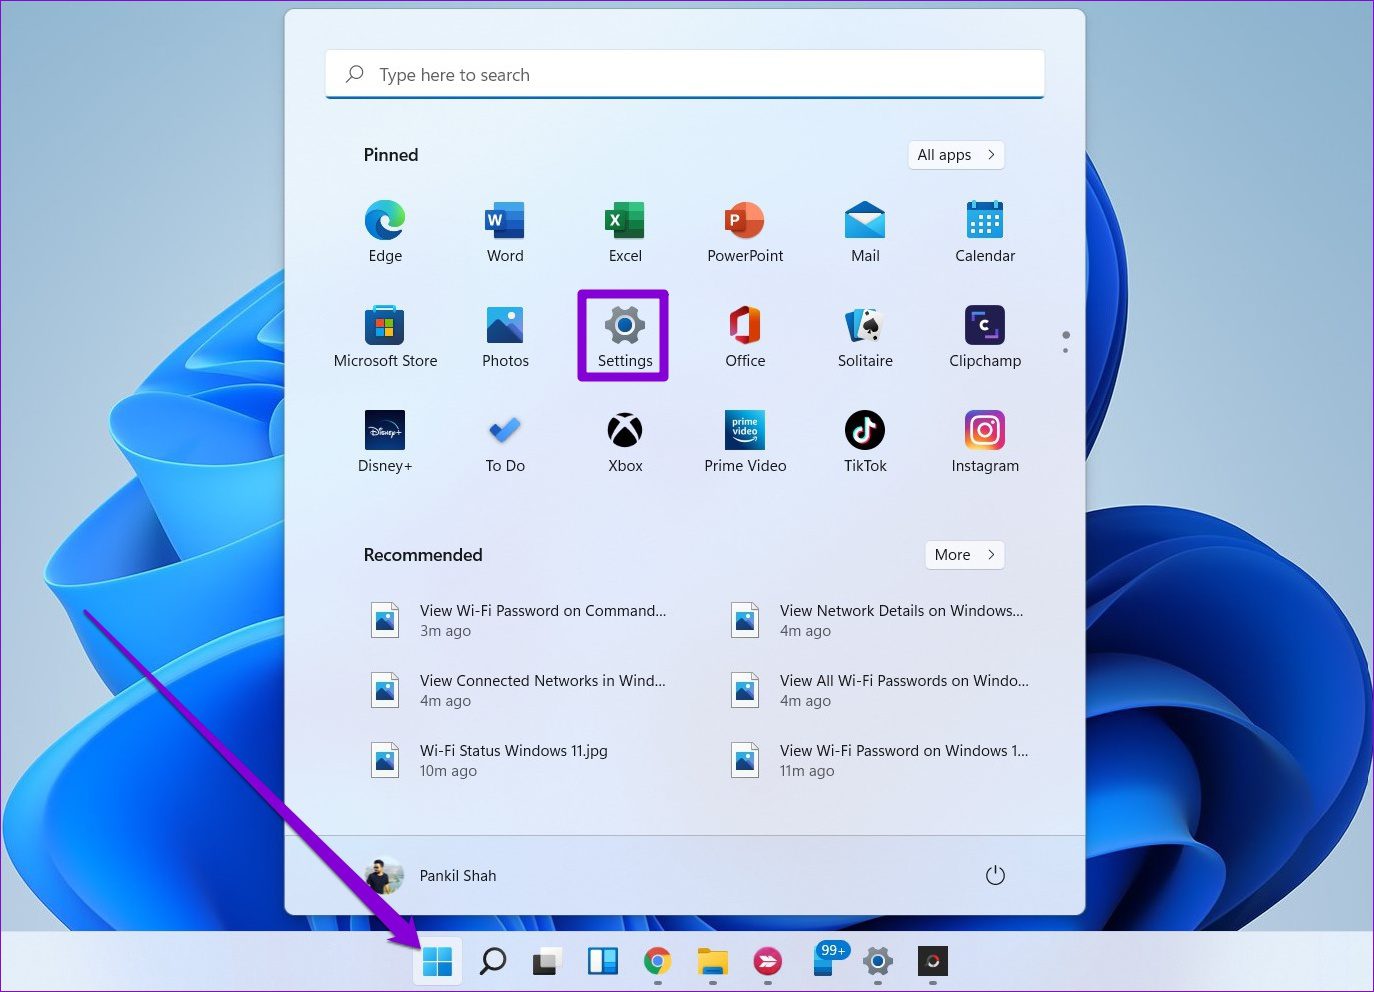Viewport: 1374px width, 992px height.
Task: Open the Clipchamp video editor
Action: tap(985, 335)
